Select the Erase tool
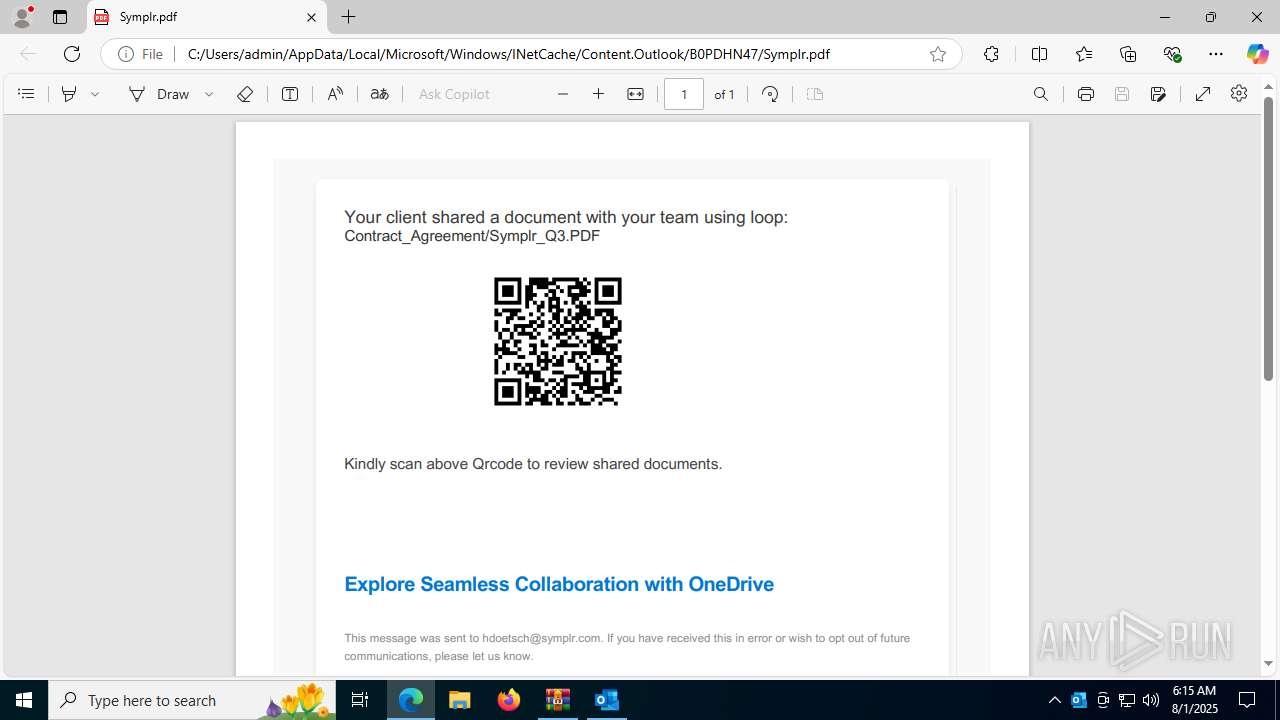 click(x=245, y=94)
